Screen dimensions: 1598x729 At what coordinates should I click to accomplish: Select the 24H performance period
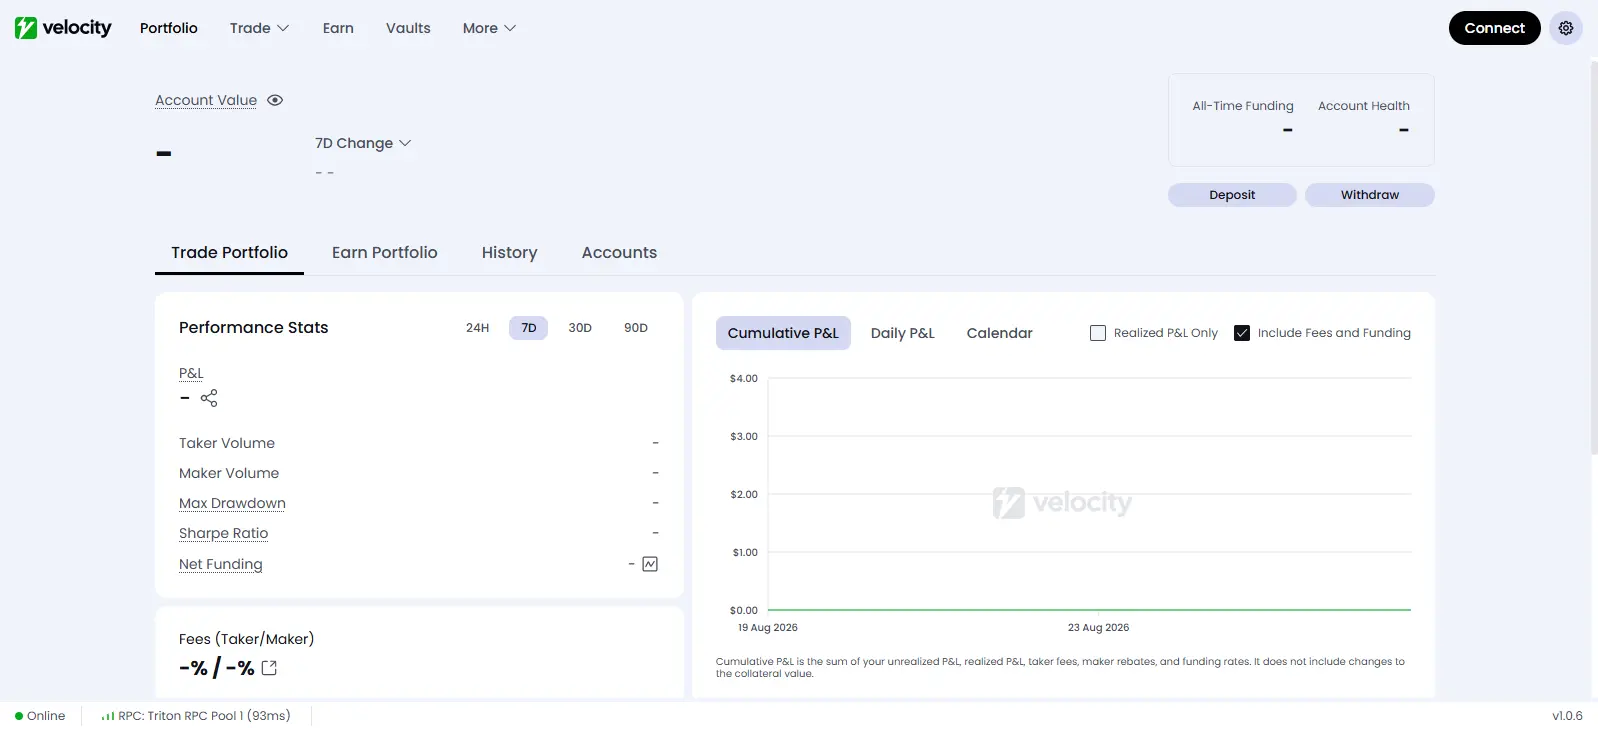[x=478, y=328]
